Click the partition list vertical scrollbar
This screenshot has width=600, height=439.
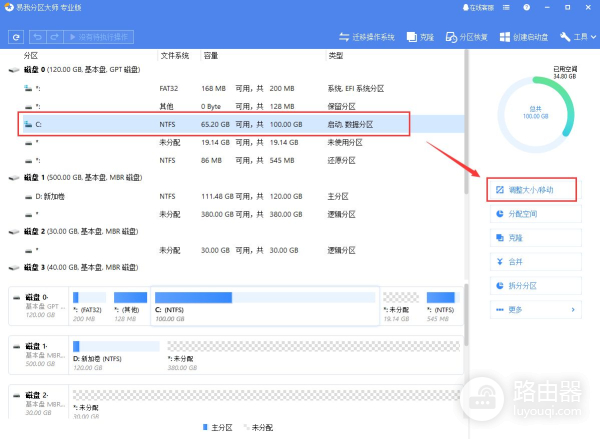(x=466, y=122)
